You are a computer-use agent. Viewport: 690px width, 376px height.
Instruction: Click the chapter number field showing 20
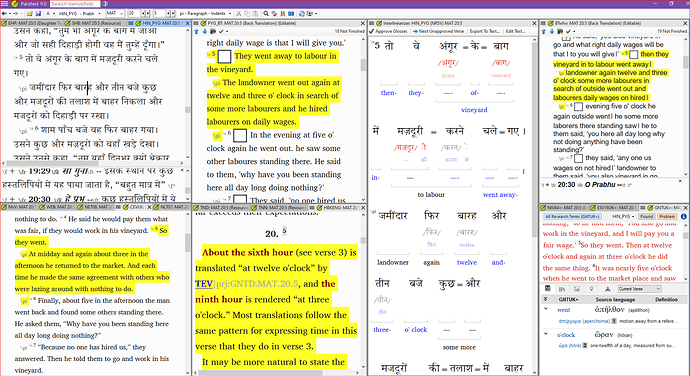click(133, 14)
